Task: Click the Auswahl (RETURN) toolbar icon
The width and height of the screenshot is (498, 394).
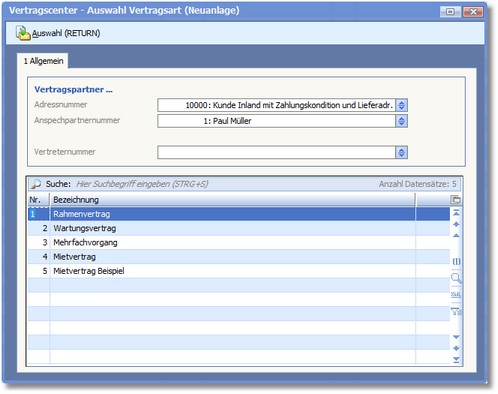Action: point(23,33)
